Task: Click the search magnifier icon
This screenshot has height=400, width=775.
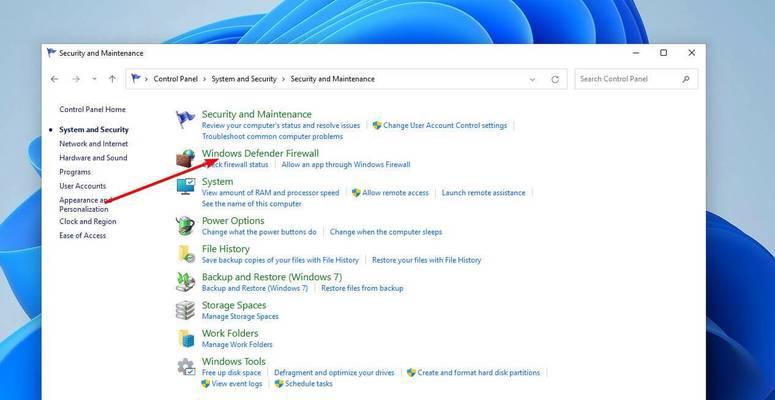Action: click(x=686, y=79)
